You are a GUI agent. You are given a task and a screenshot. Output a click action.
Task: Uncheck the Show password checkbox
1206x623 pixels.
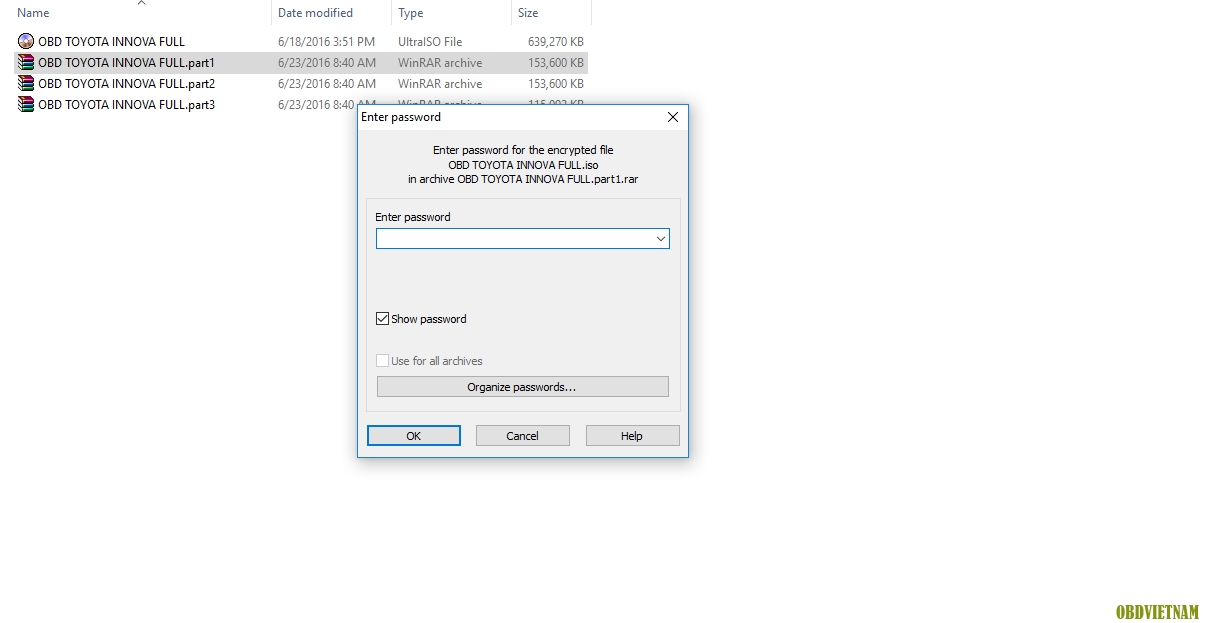[382, 319]
